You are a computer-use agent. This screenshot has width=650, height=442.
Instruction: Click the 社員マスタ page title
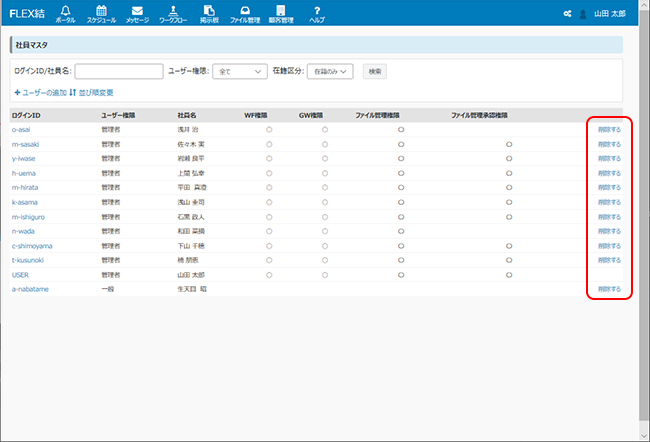click(x=32, y=45)
